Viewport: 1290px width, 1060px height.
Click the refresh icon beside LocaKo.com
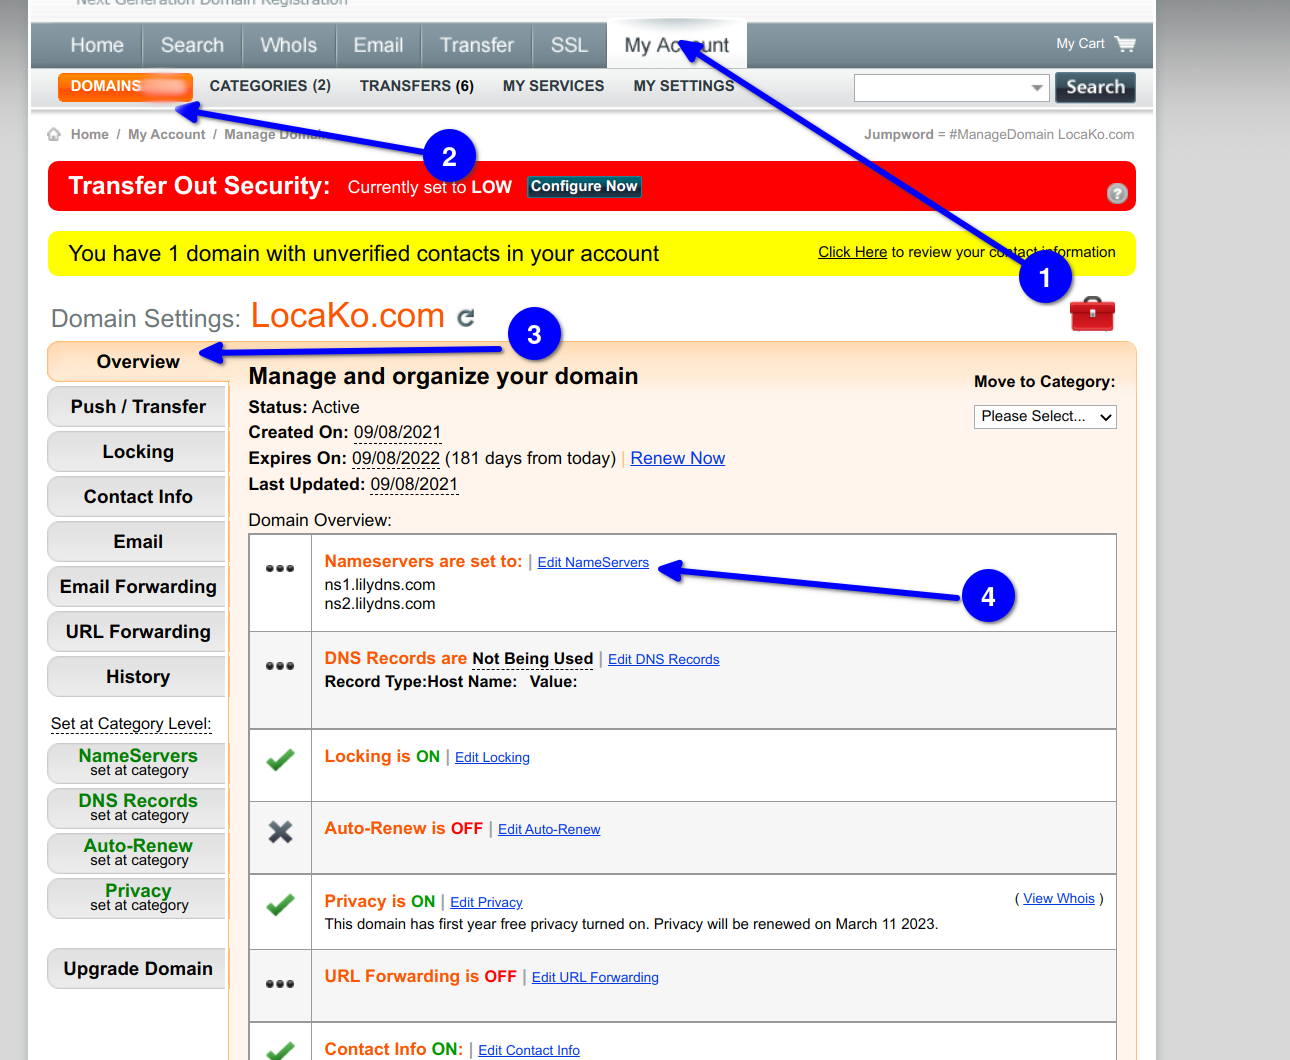tap(466, 318)
